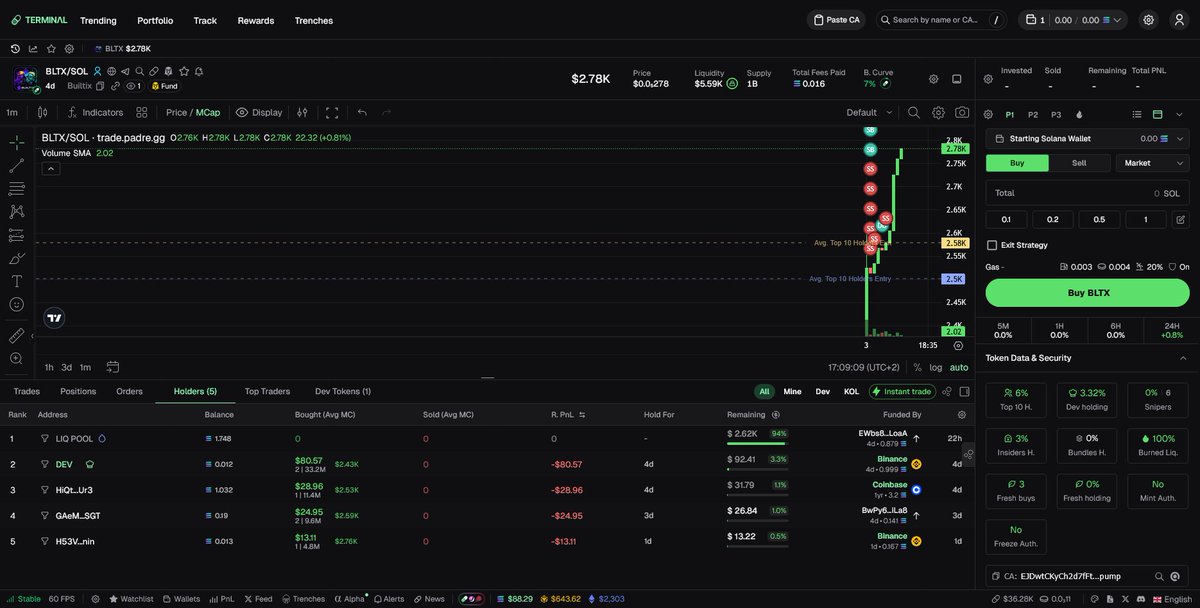1200x608 pixels.
Task: Open the emoji sticker tool
Action: (16, 304)
